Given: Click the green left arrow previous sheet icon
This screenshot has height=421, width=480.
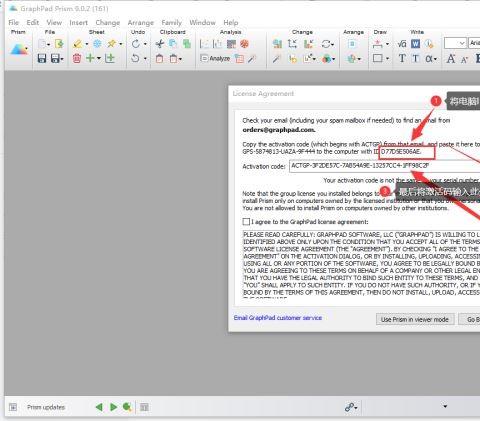Looking at the screenshot, I should coord(99,407).
